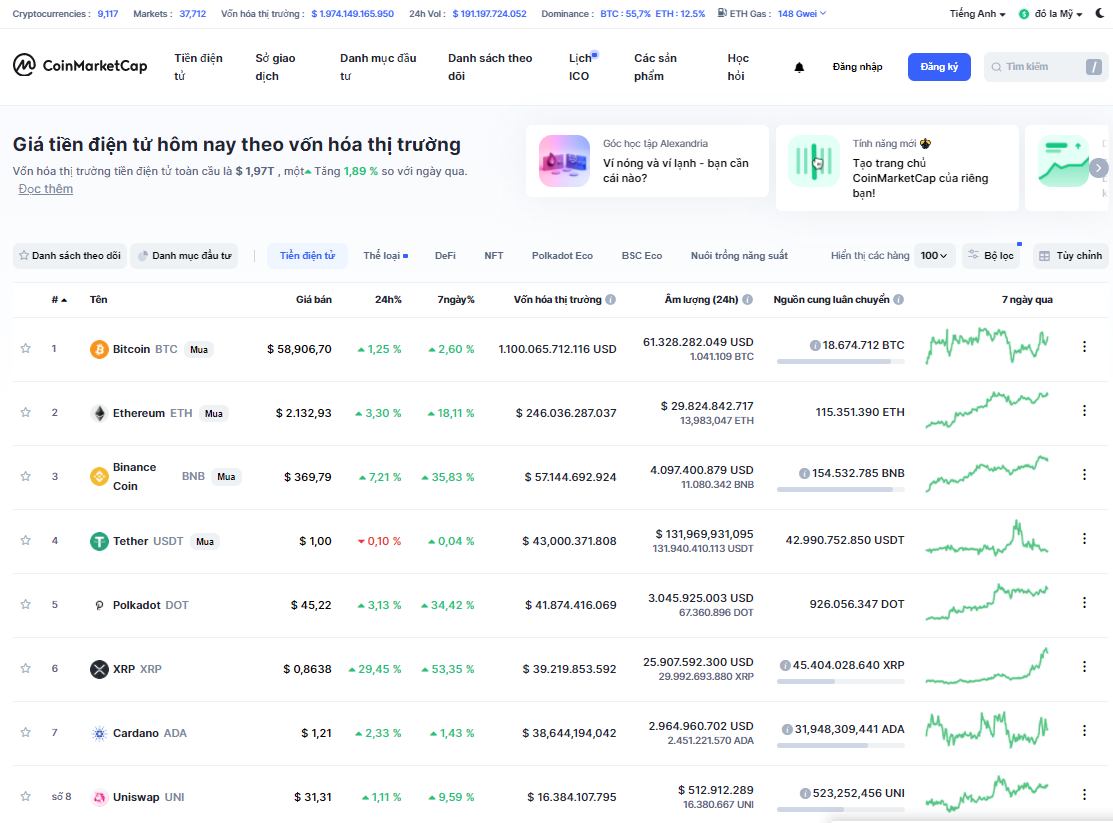The image size is (1113, 823).
Task: Open the Bitcoin 7-day sparkline chart
Action: tap(987, 345)
